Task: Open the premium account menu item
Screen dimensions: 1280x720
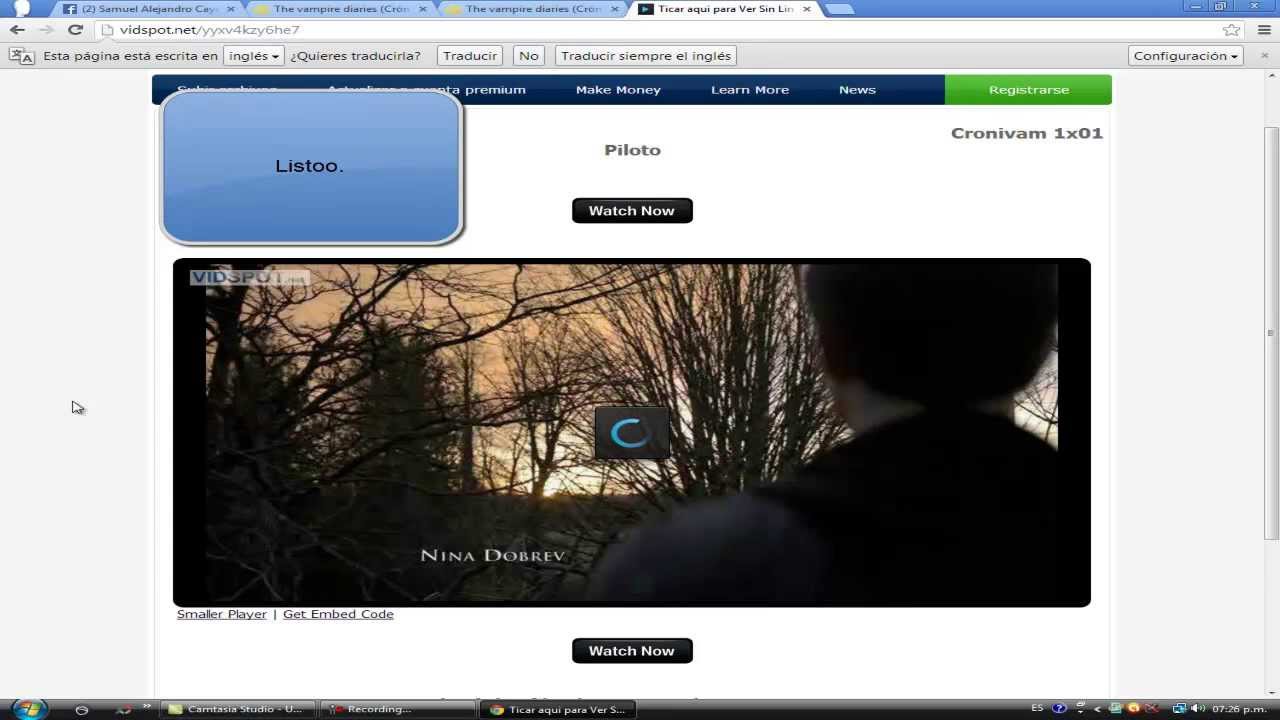Action: point(426,90)
